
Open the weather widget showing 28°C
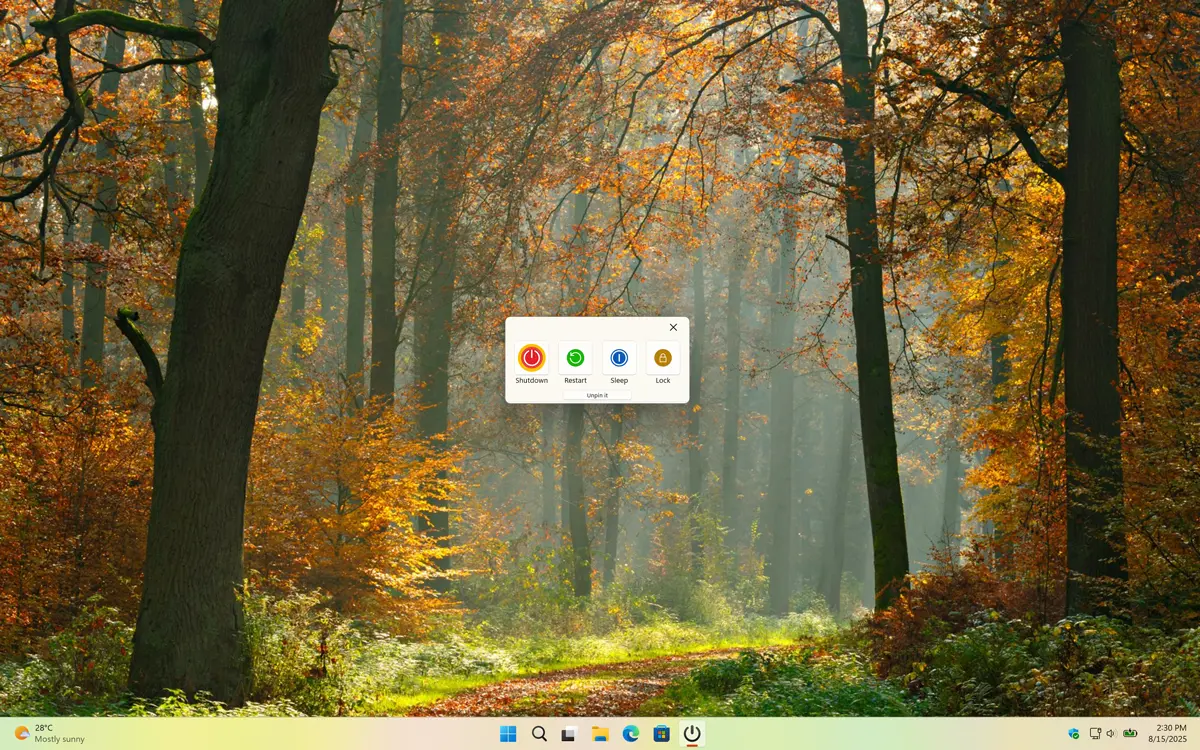49,734
